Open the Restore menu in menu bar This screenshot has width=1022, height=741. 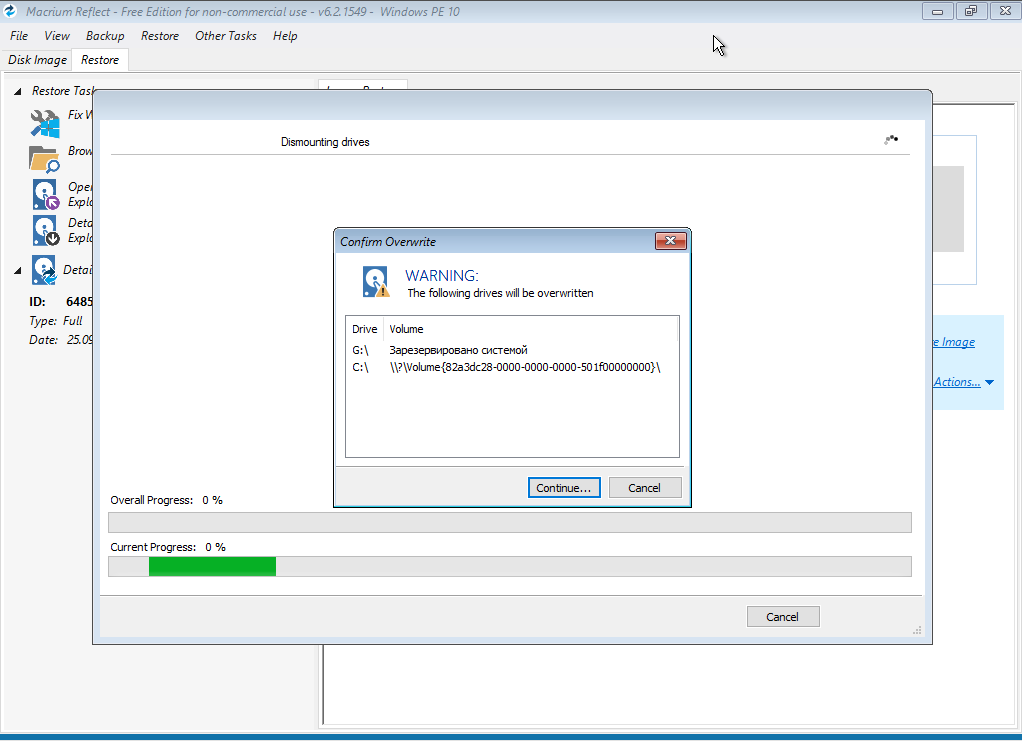(160, 36)
